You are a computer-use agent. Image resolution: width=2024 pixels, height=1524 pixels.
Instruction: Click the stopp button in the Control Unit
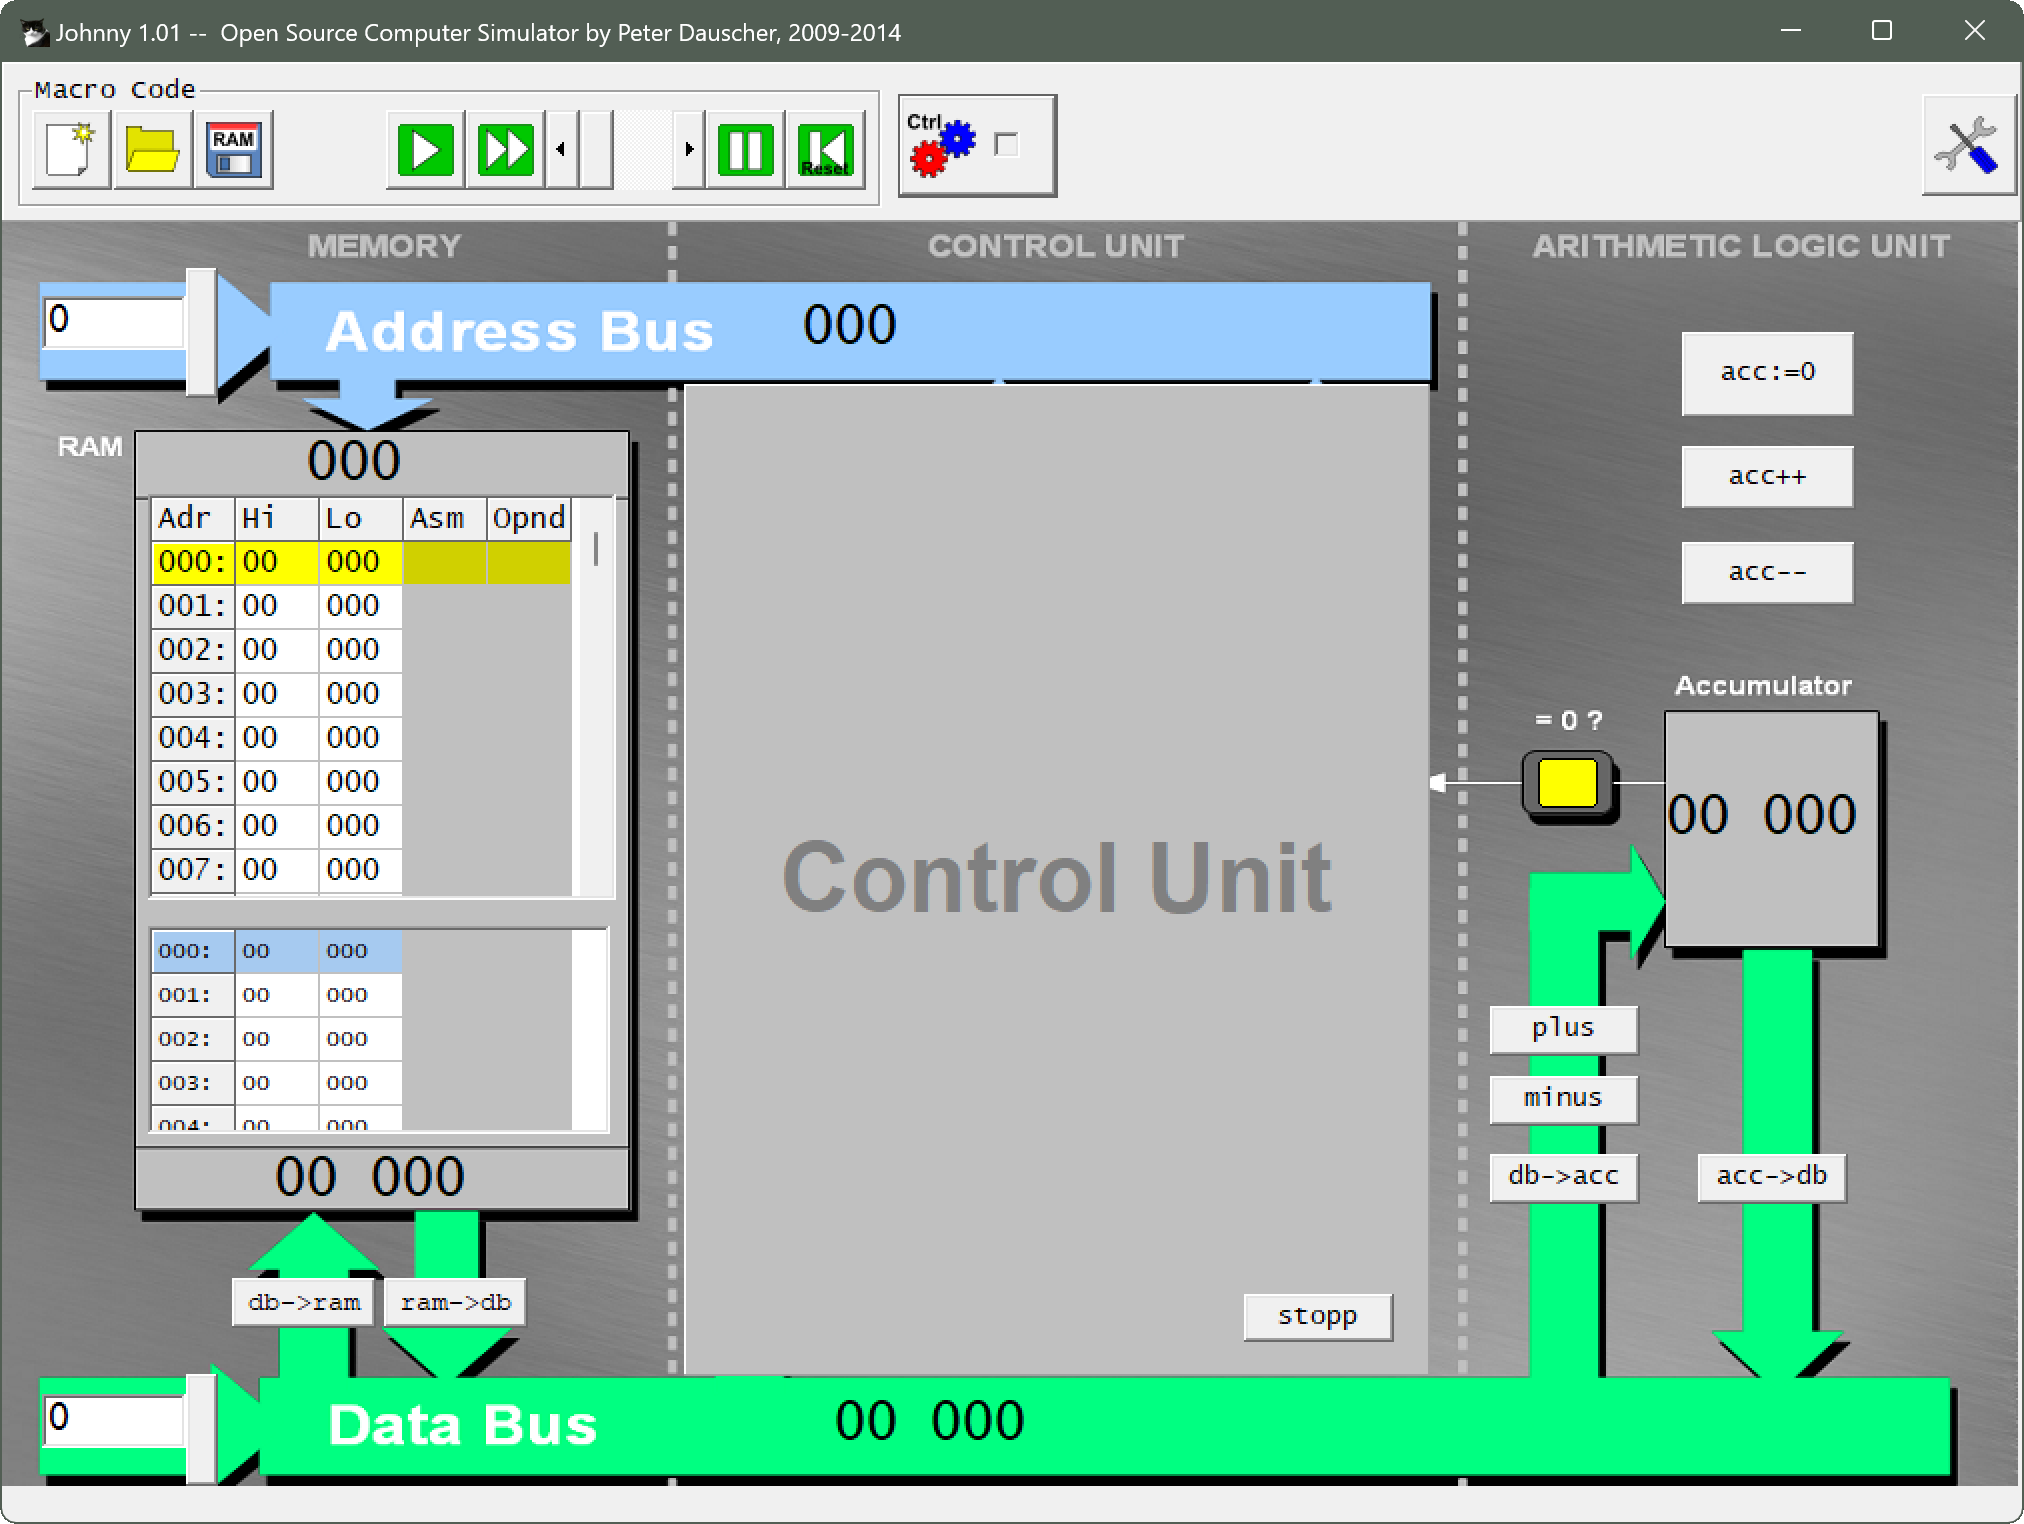(1317, 1316)
